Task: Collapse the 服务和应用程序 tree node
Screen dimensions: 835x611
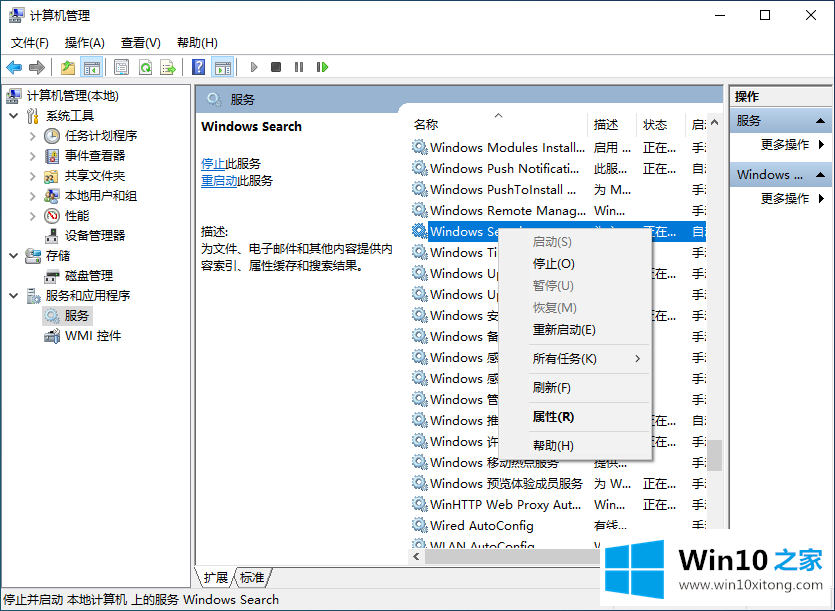Action: [14, 296]
